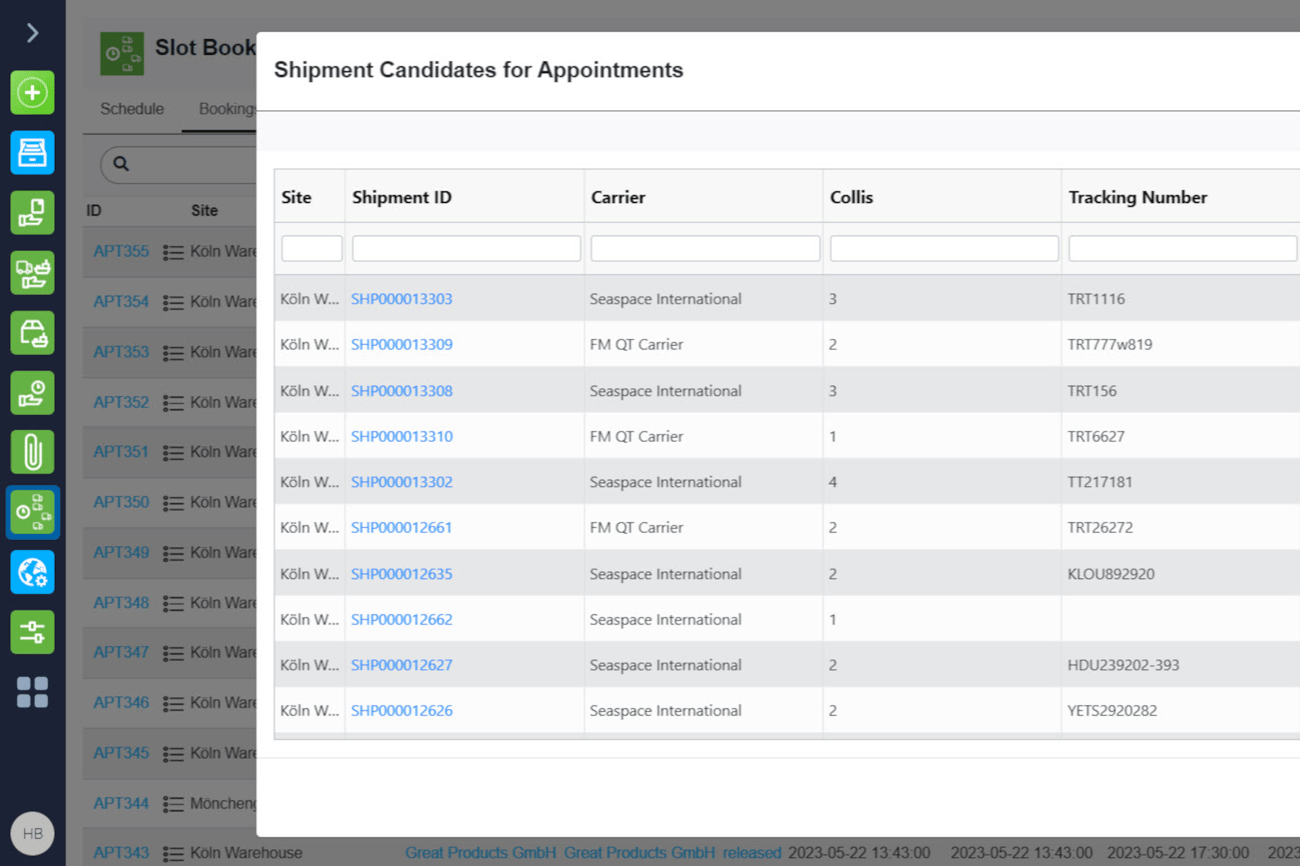Viewport: 1300px width, 866px height.
Task: Switch to the Schedule tab
Action: (132, 109)
